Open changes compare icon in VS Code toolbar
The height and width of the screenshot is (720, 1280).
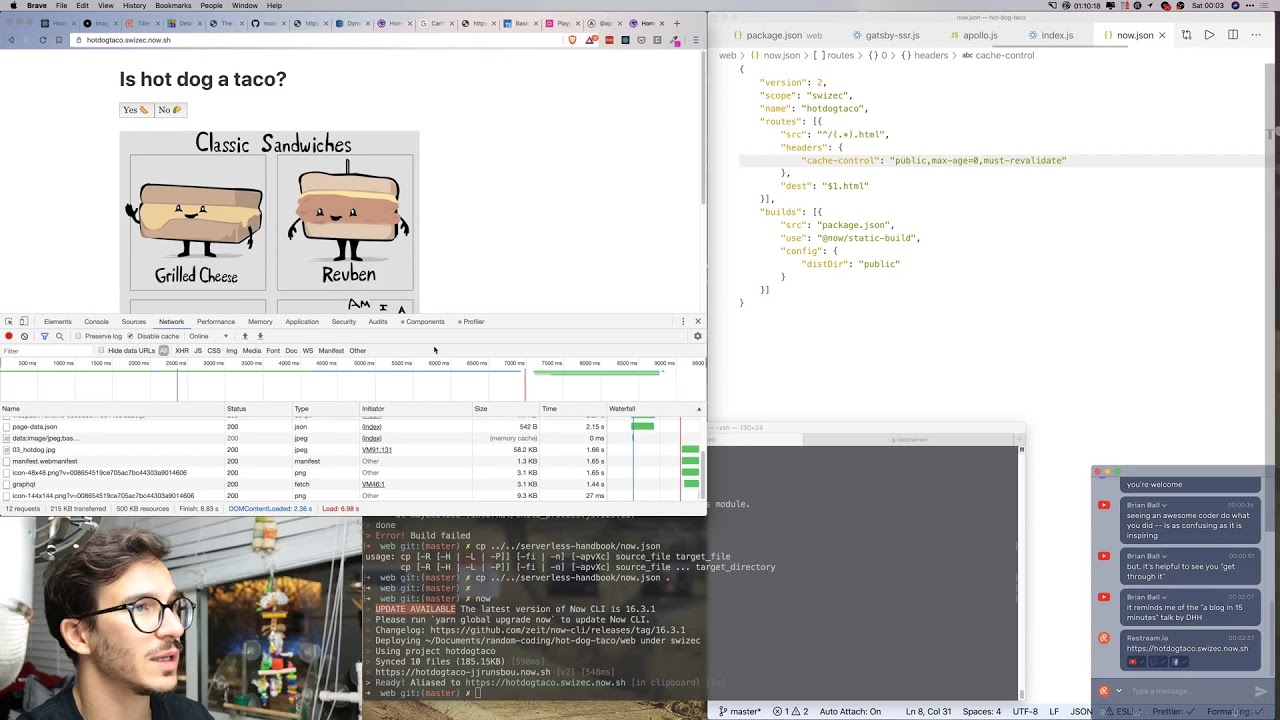click(x=1186, y=35)
